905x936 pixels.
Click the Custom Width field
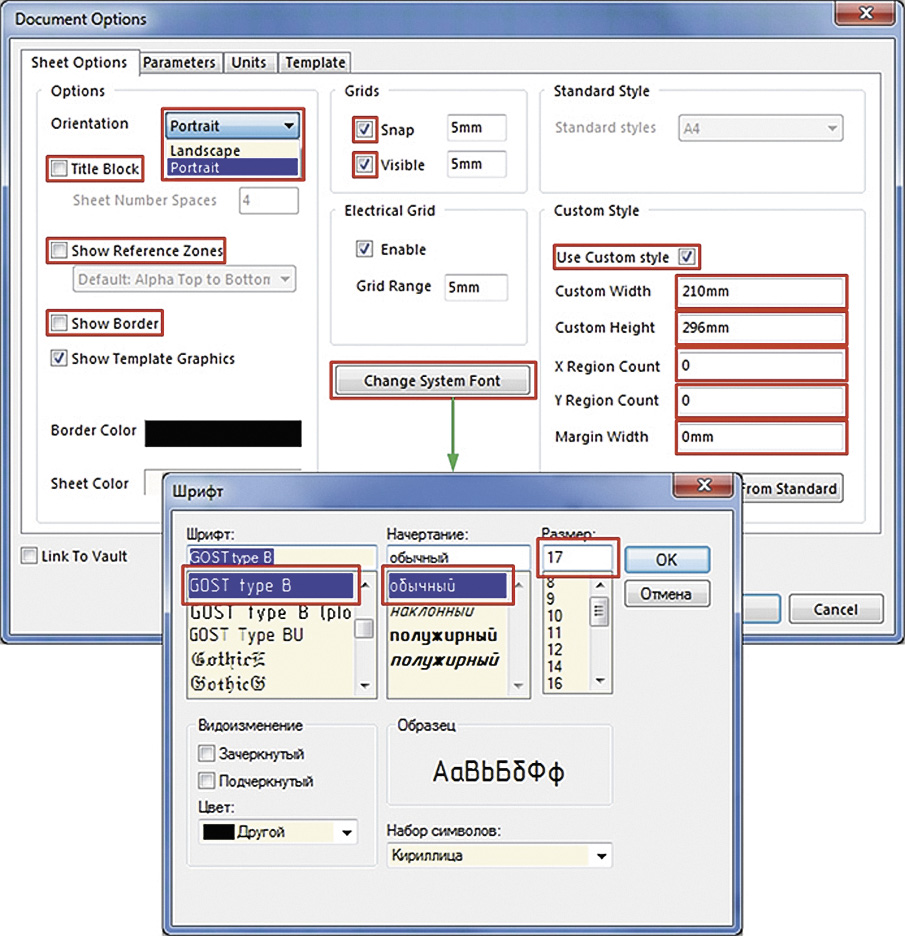click(761, 291)
